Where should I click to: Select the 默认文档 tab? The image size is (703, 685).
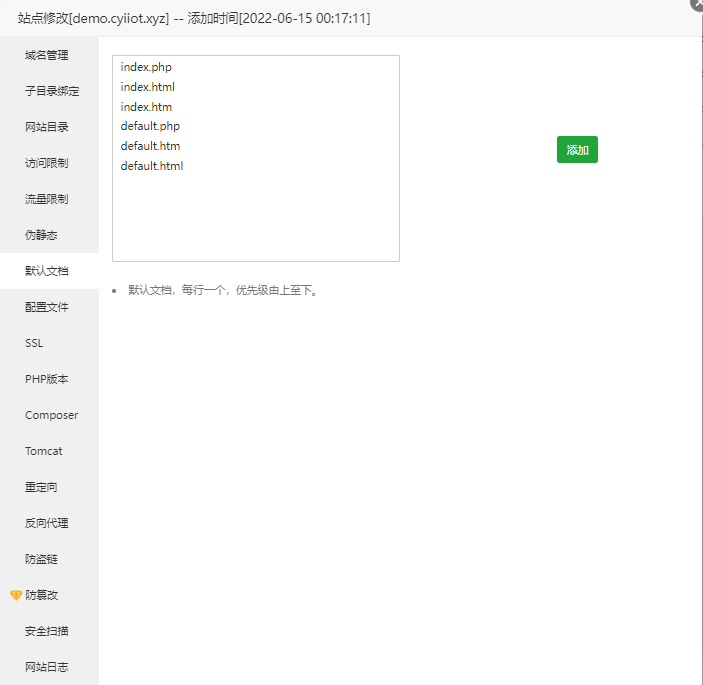tap(47, 271)
